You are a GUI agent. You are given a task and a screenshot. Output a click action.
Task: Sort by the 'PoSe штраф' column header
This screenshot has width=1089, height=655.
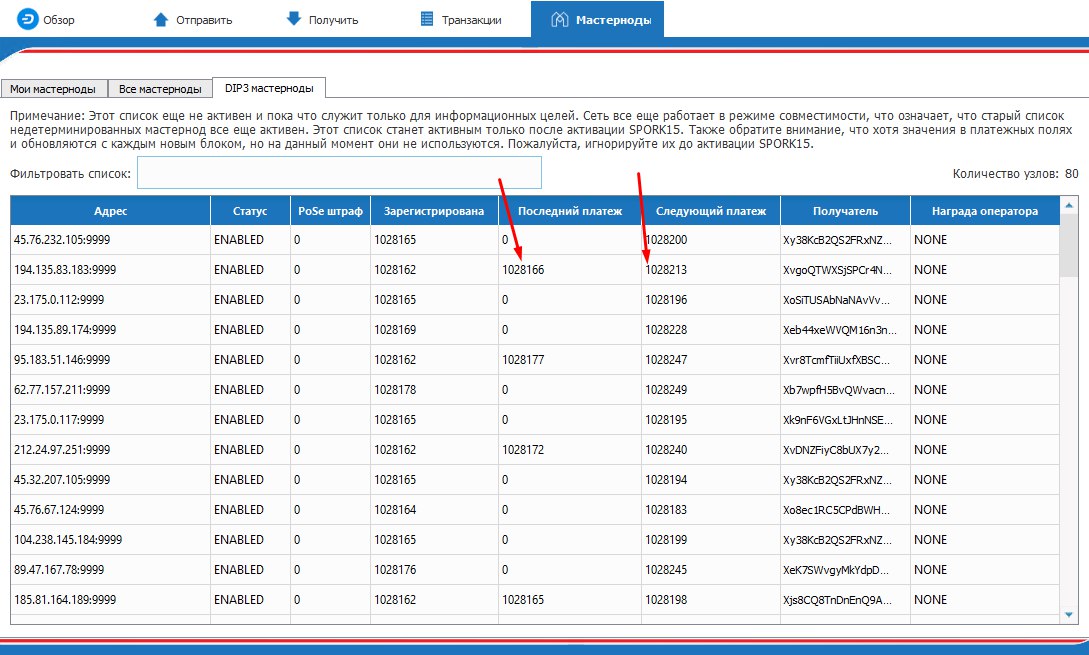click(330, 211)
